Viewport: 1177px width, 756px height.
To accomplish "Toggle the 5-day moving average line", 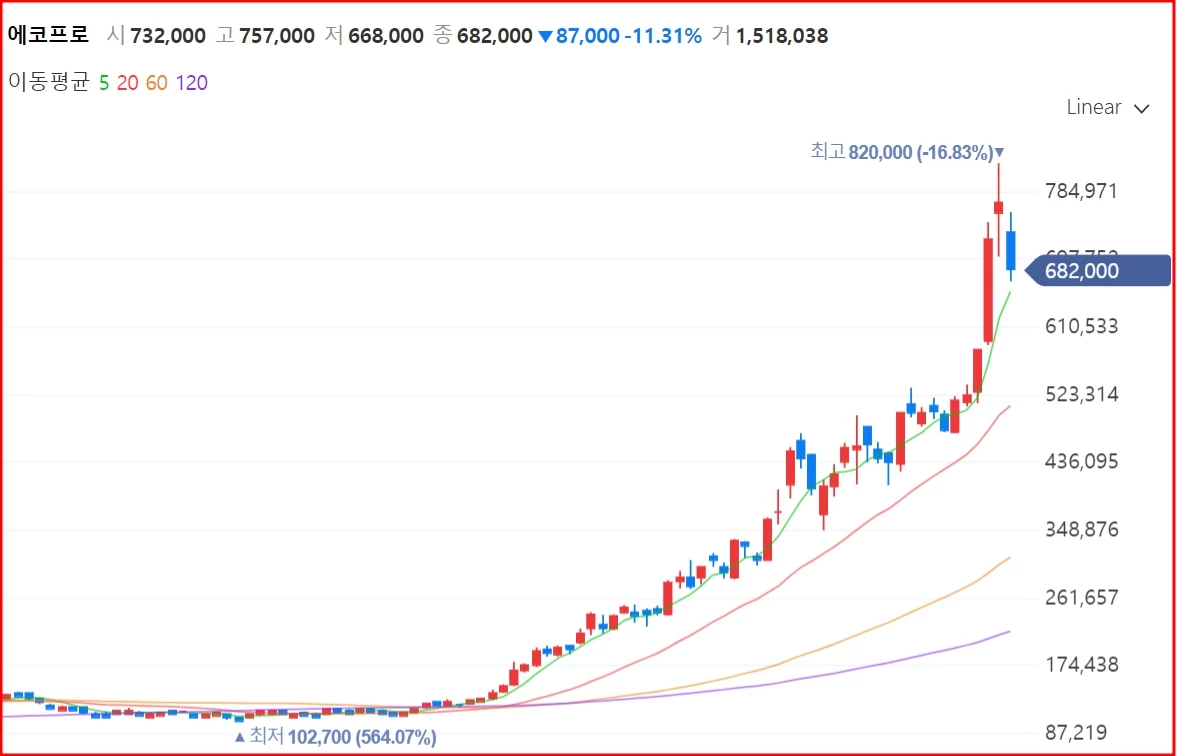I will tap(104, 83).
